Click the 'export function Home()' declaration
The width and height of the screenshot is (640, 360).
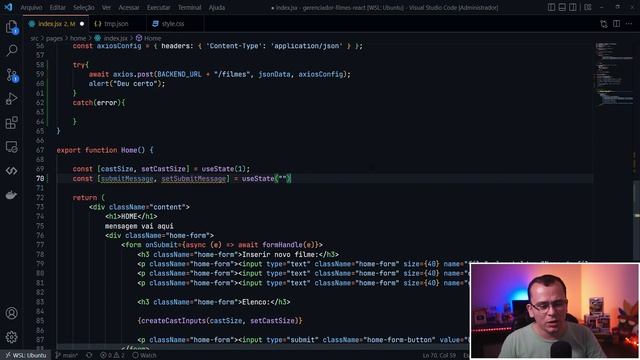click(x=105, y=150)
